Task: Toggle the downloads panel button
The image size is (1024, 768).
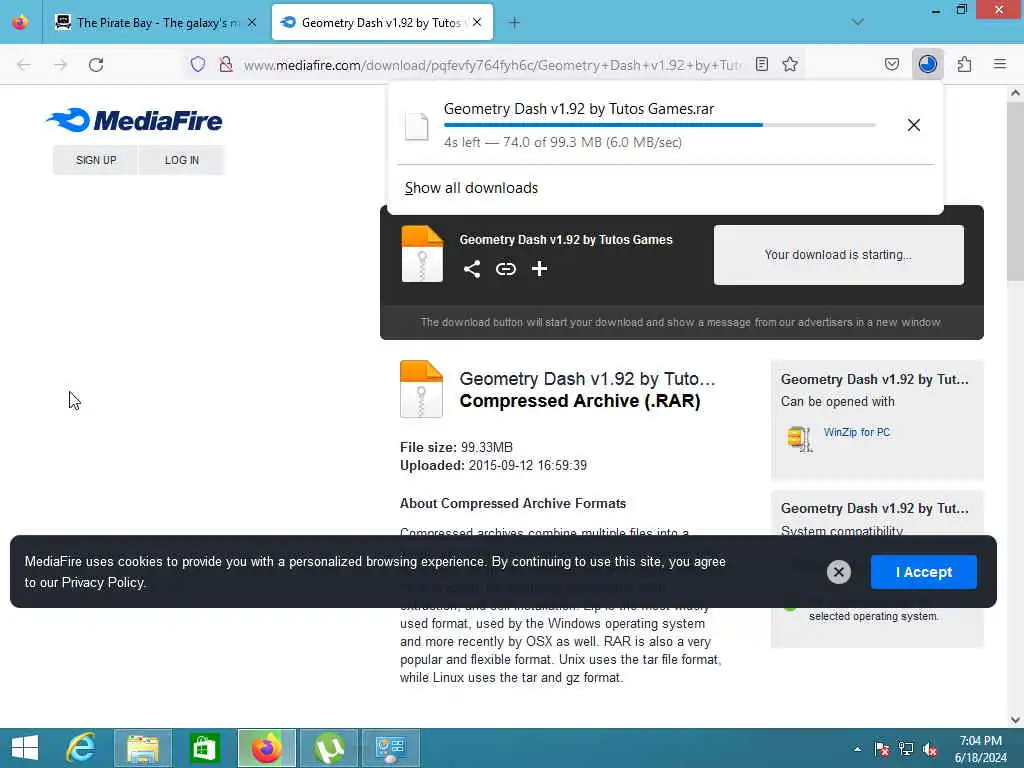Action: coord(928,65)
